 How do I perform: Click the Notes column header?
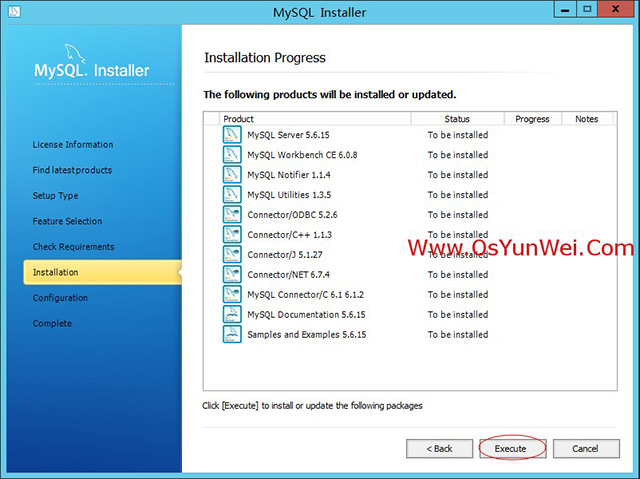pos(587,119)
